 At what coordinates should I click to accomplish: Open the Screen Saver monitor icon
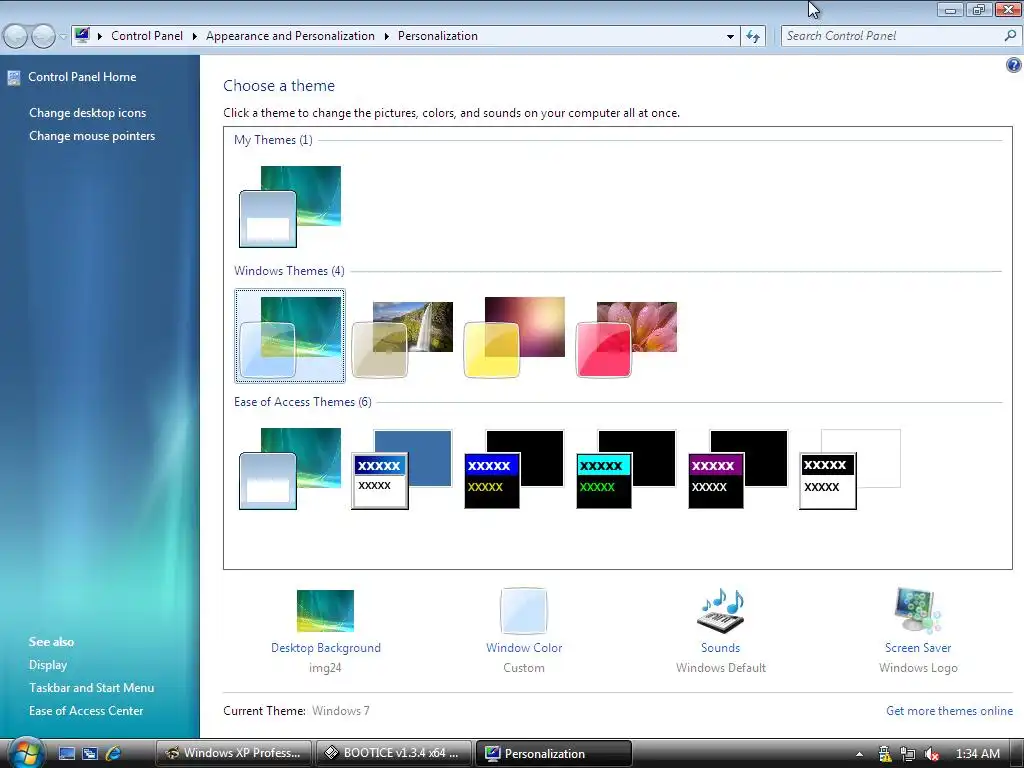(918, 611)
